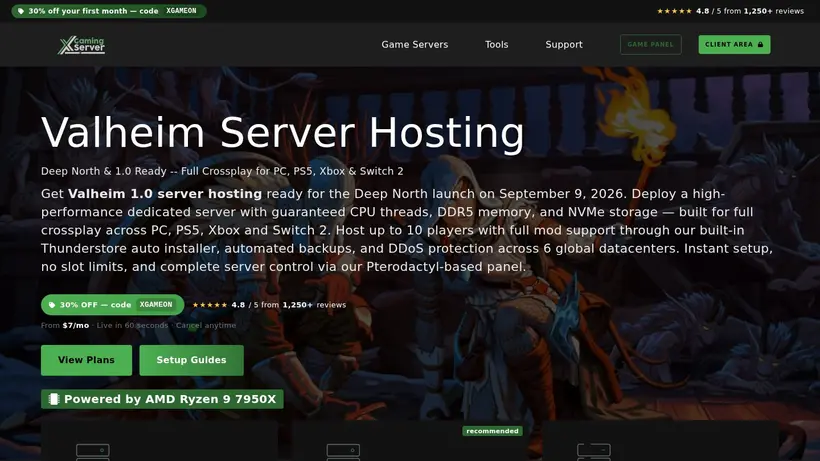Click the top-right 1,250+ reviews text
820x461 pixels.
pyautogui.click(x=774, y=11)
